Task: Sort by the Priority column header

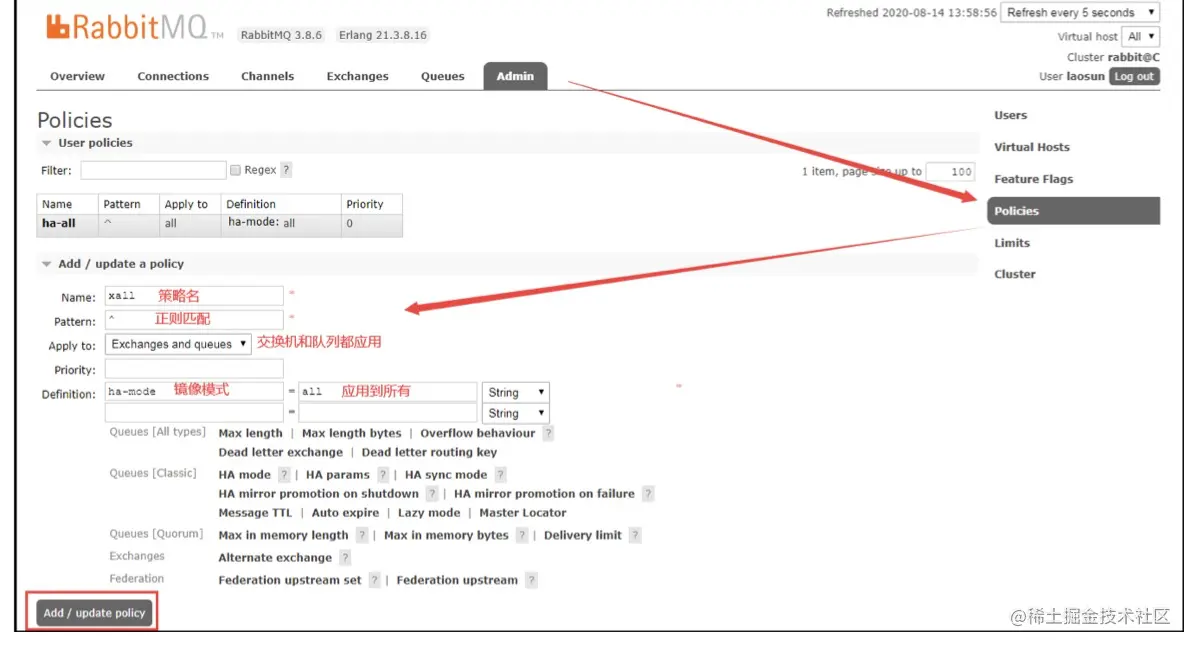Action: pyautogui.click(x=364, y=204)
